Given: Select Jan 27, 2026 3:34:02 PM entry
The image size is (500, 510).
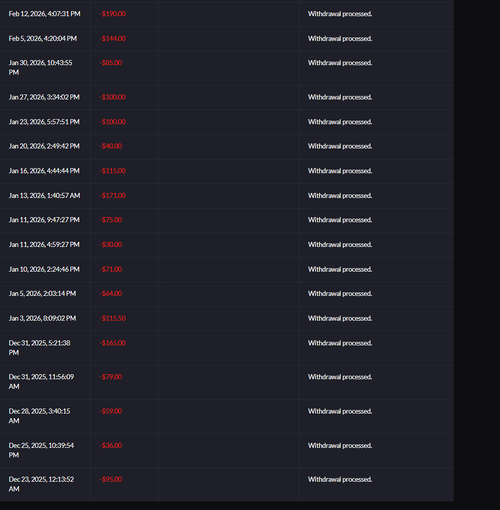Looking at the screenshot, I should pyautogui.click(x=44, y=97).
